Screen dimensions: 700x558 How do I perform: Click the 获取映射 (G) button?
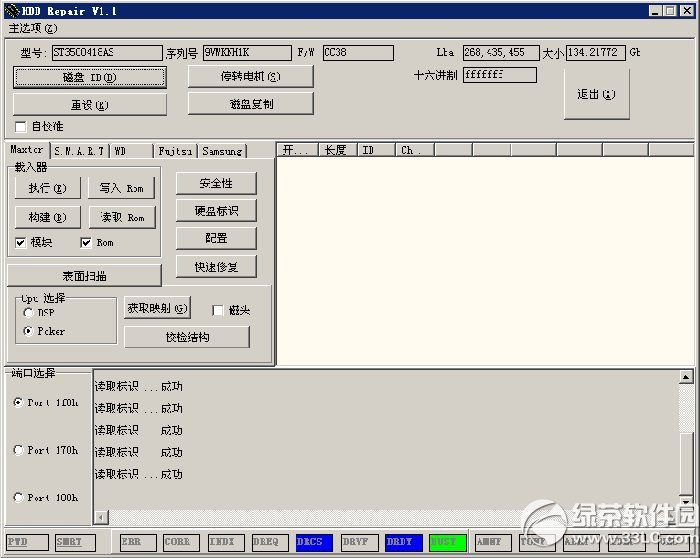(x=157, y=308)
